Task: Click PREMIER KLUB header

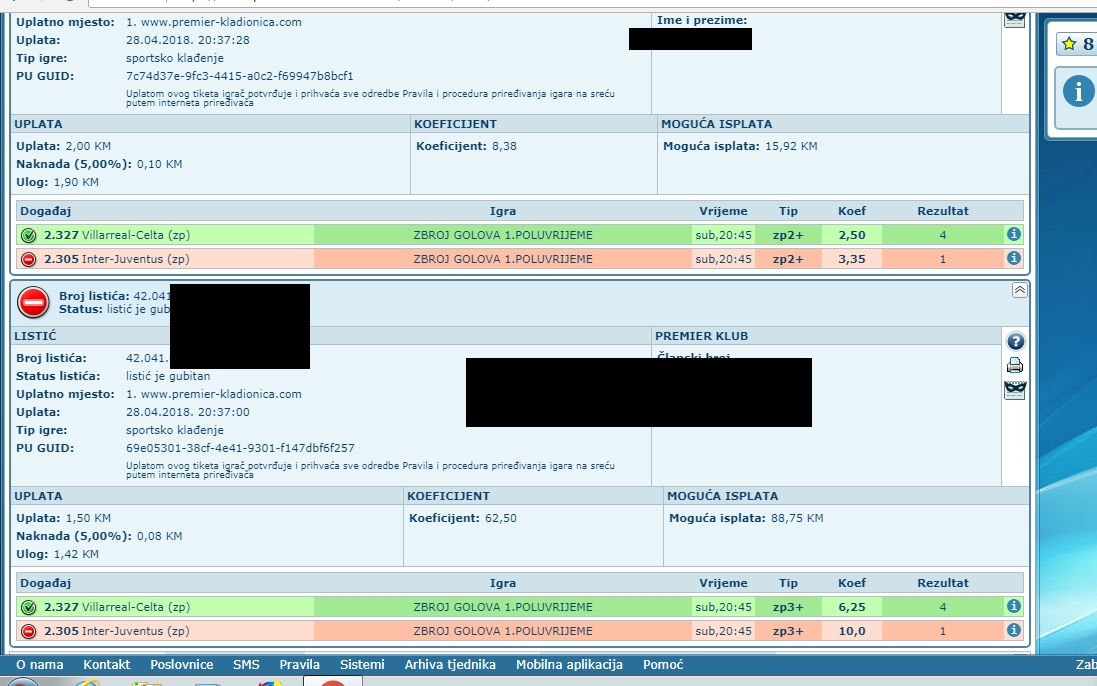Action: click(x=702, y=336)
